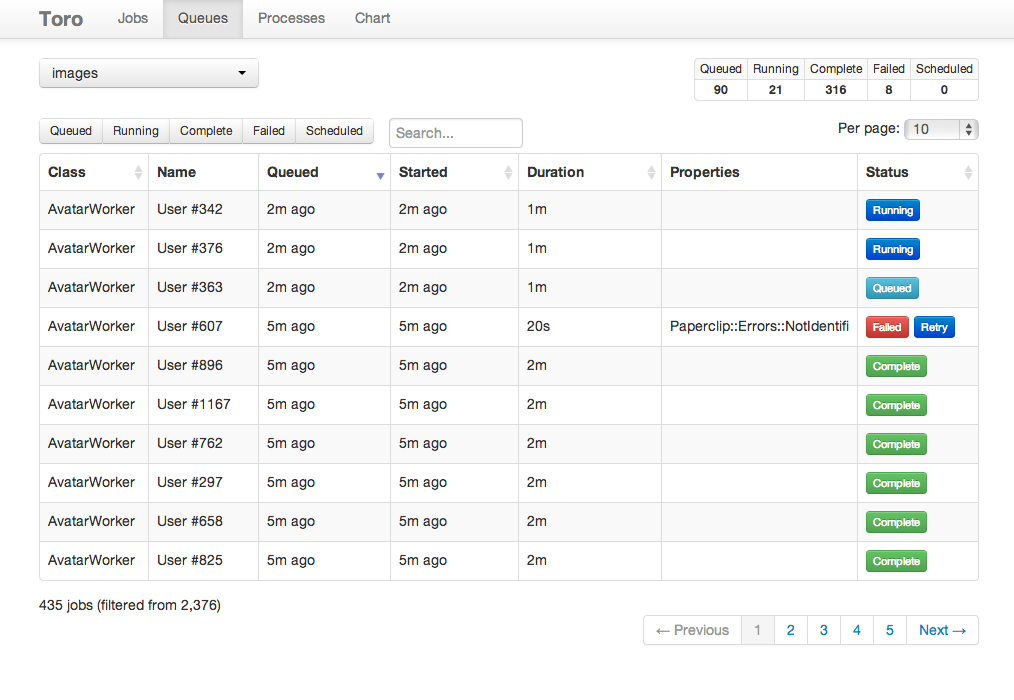
Task: Jump to page 3
Action: point(824,630)
